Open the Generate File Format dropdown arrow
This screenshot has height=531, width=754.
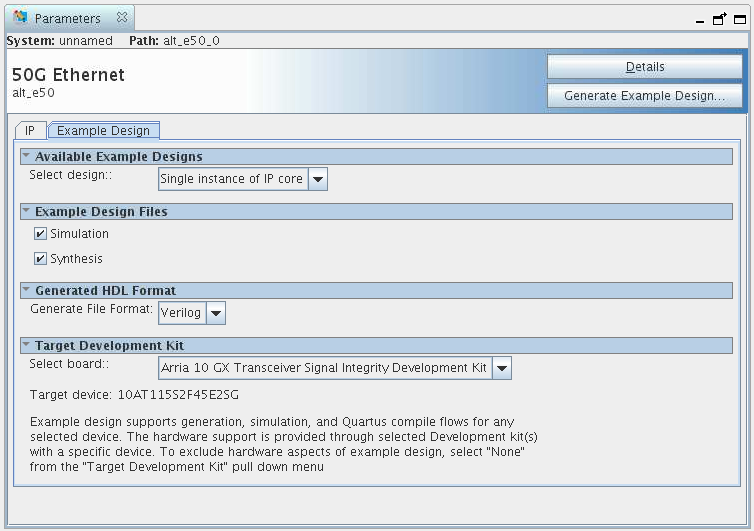pos(216,313)
